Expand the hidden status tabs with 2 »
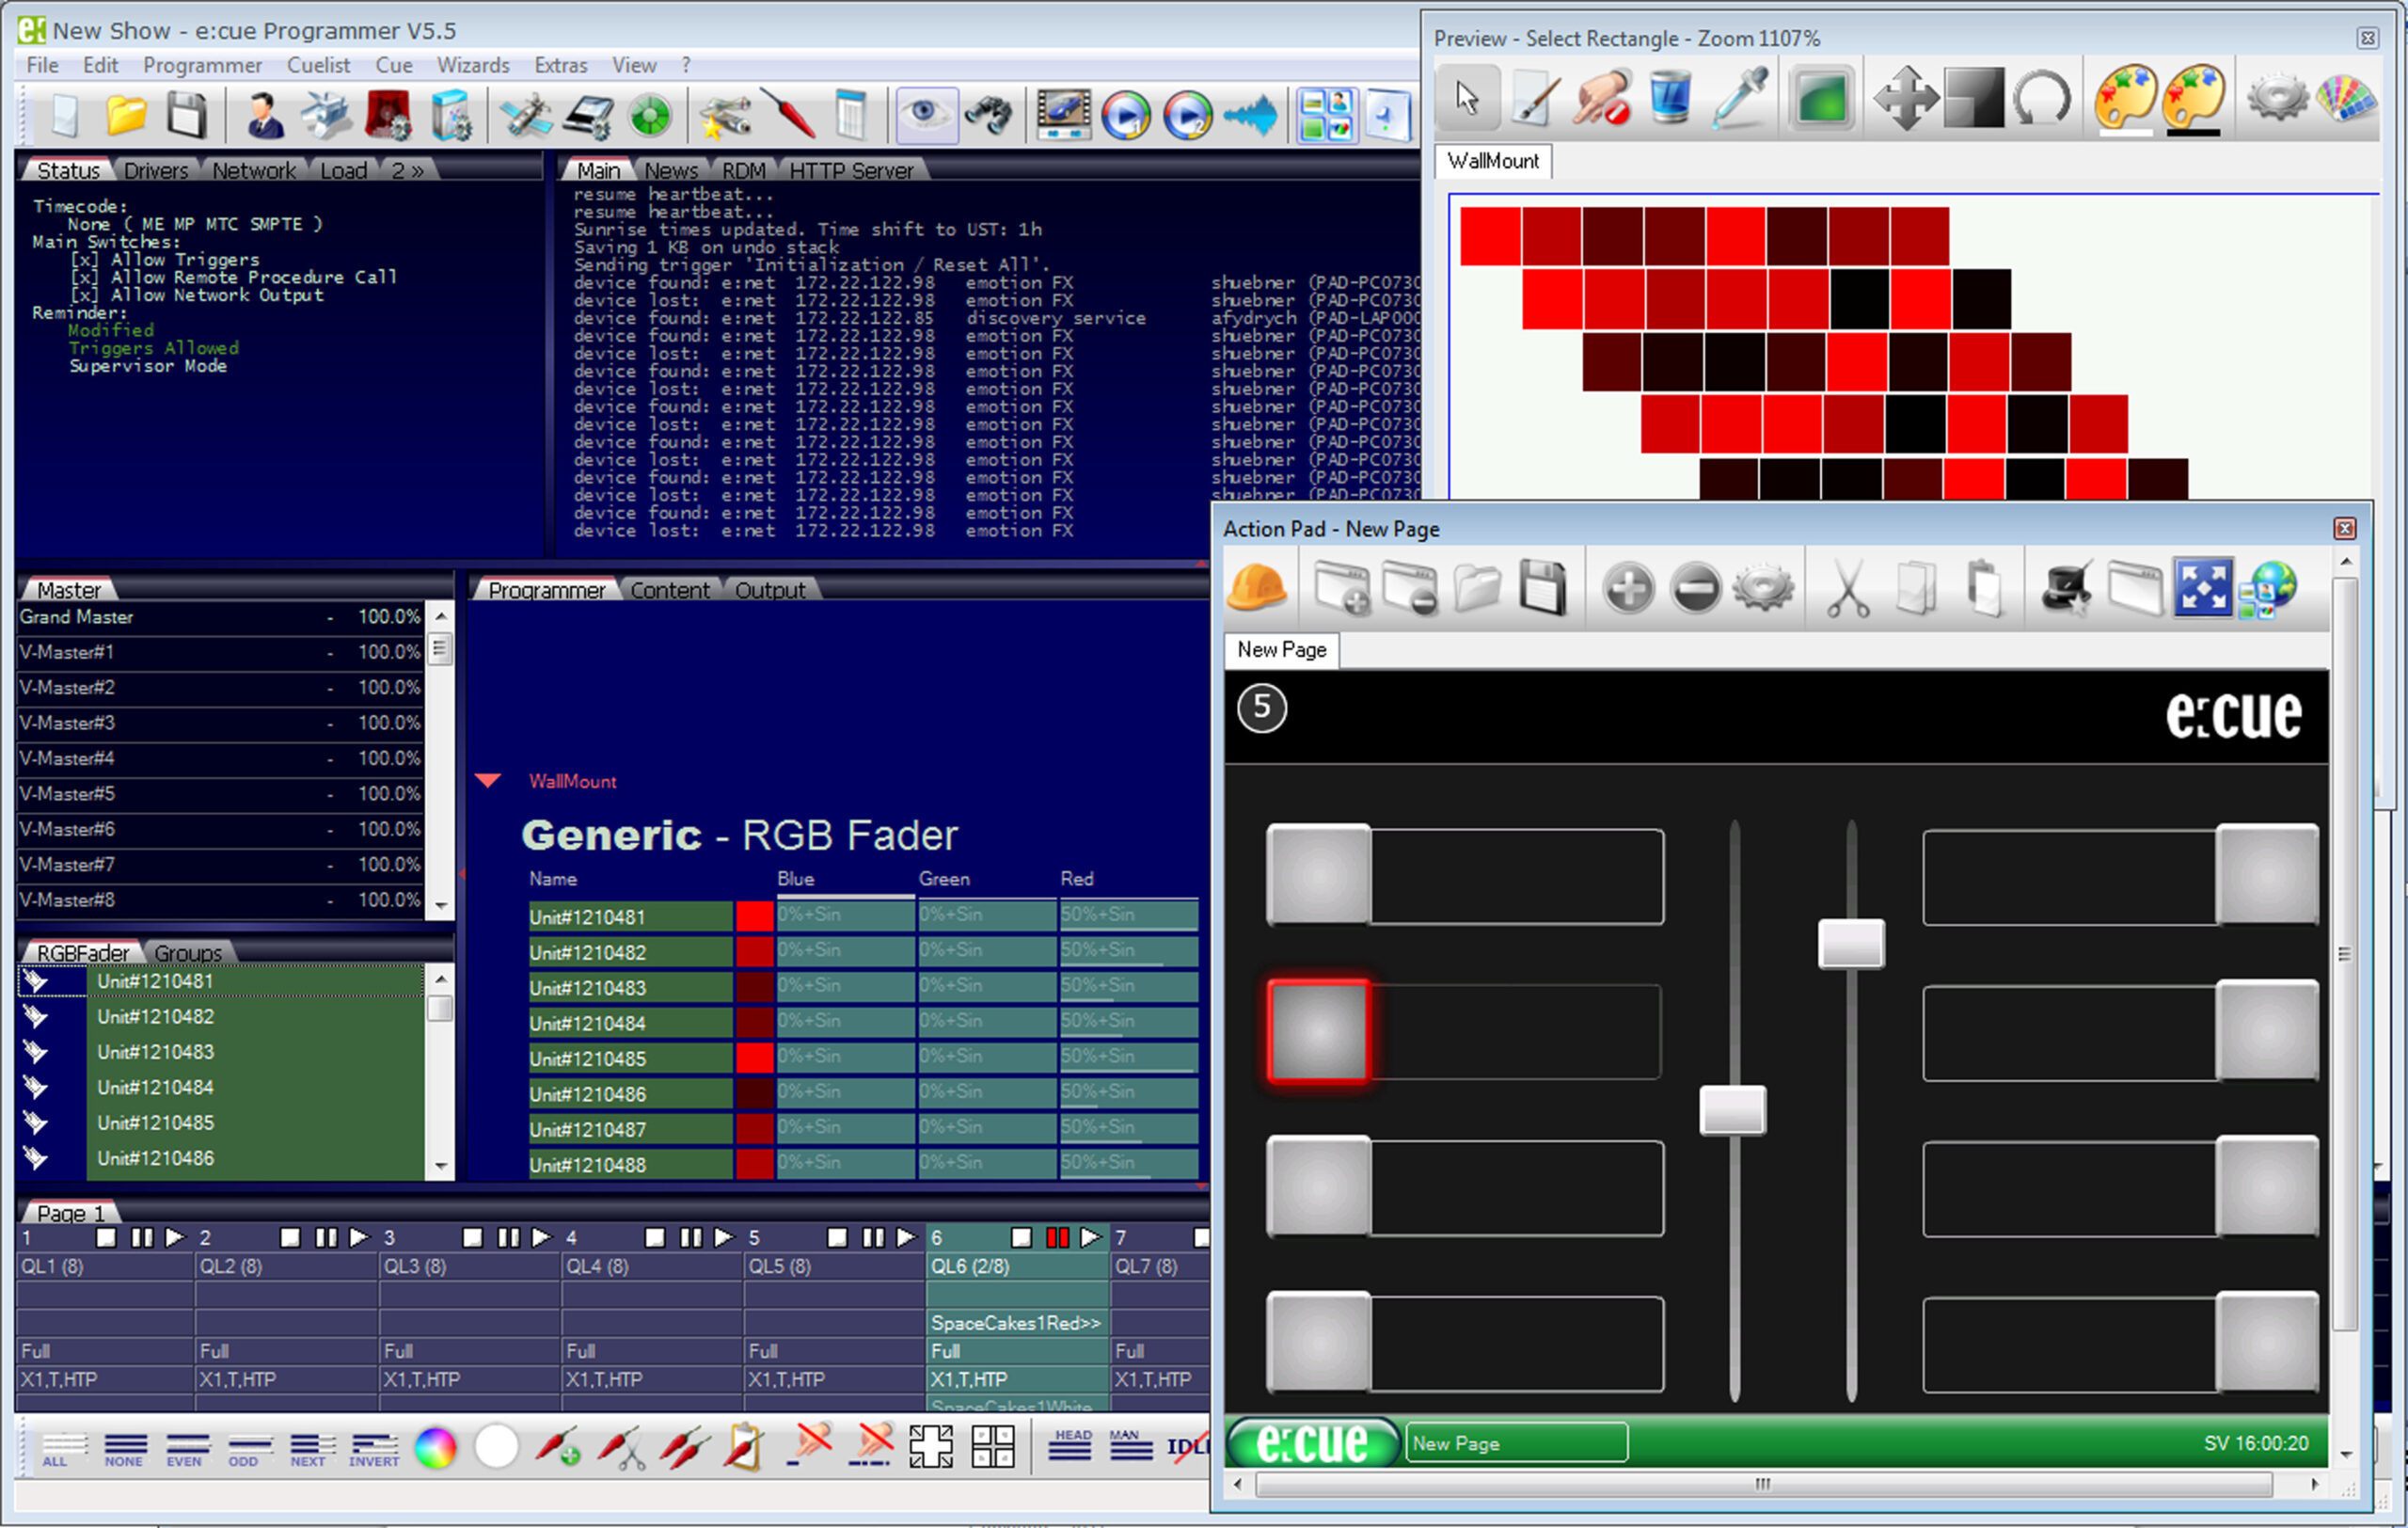The image size is (2408, 1528). [407, 171]
